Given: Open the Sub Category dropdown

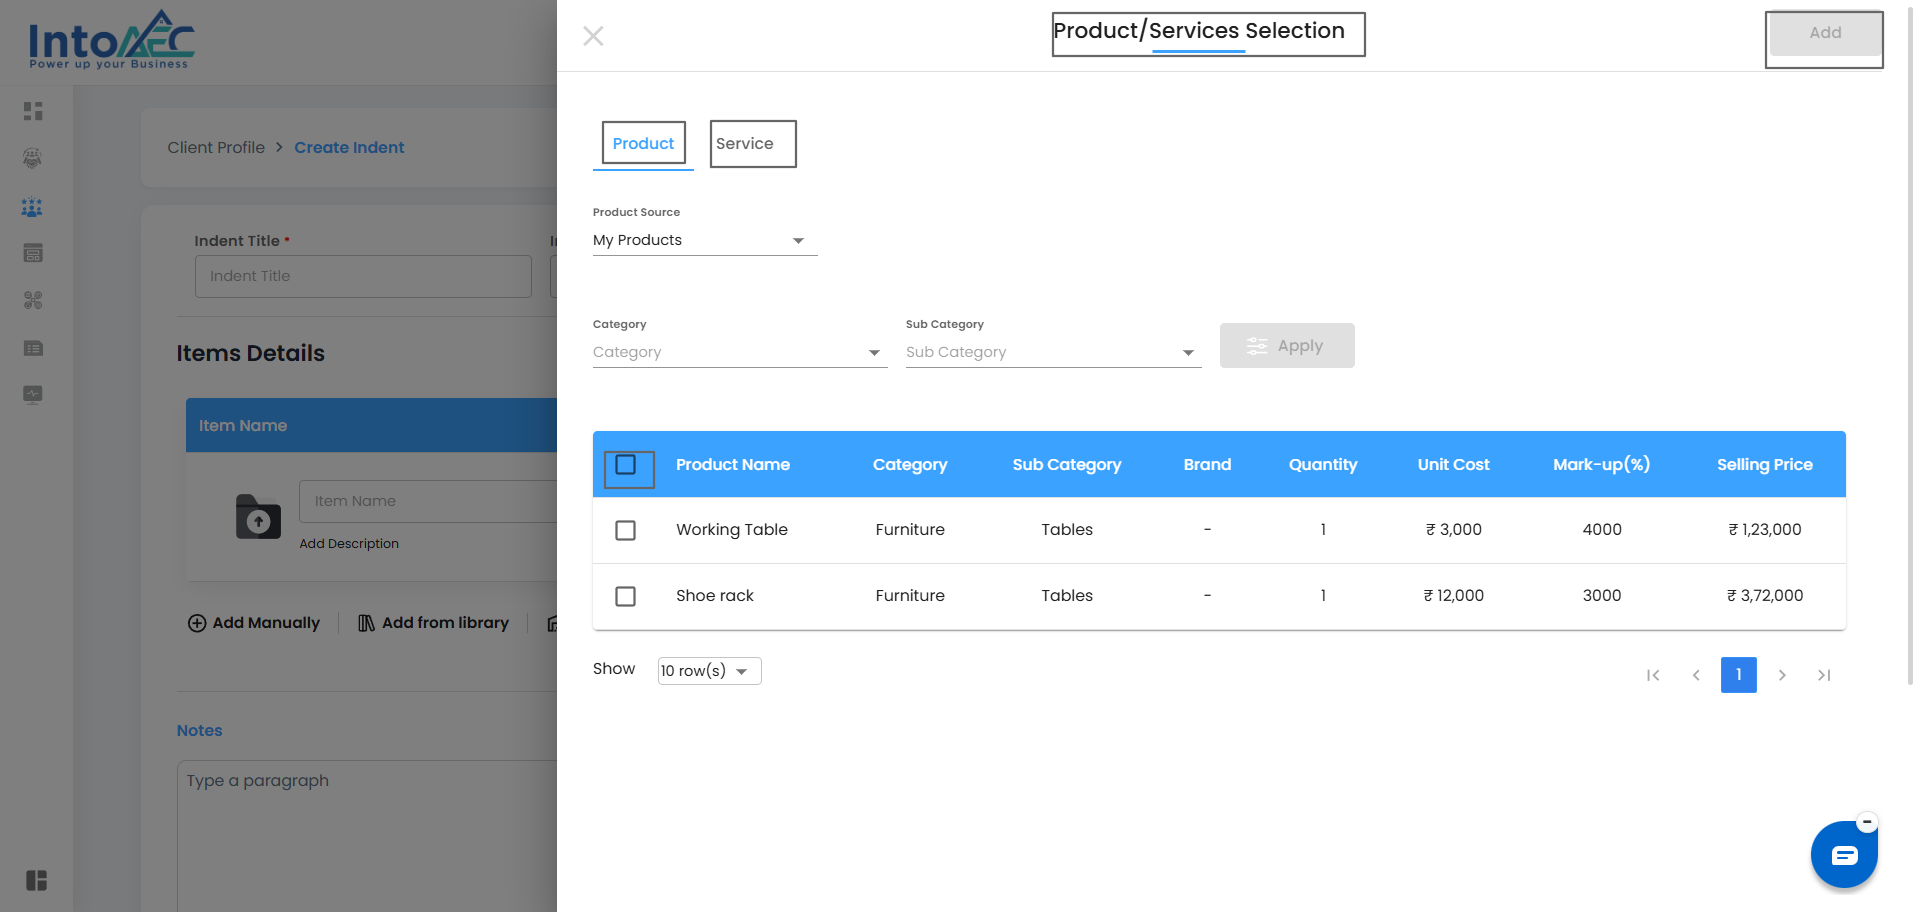Looking at the screenshot, I should click(x=1052, y=353).
